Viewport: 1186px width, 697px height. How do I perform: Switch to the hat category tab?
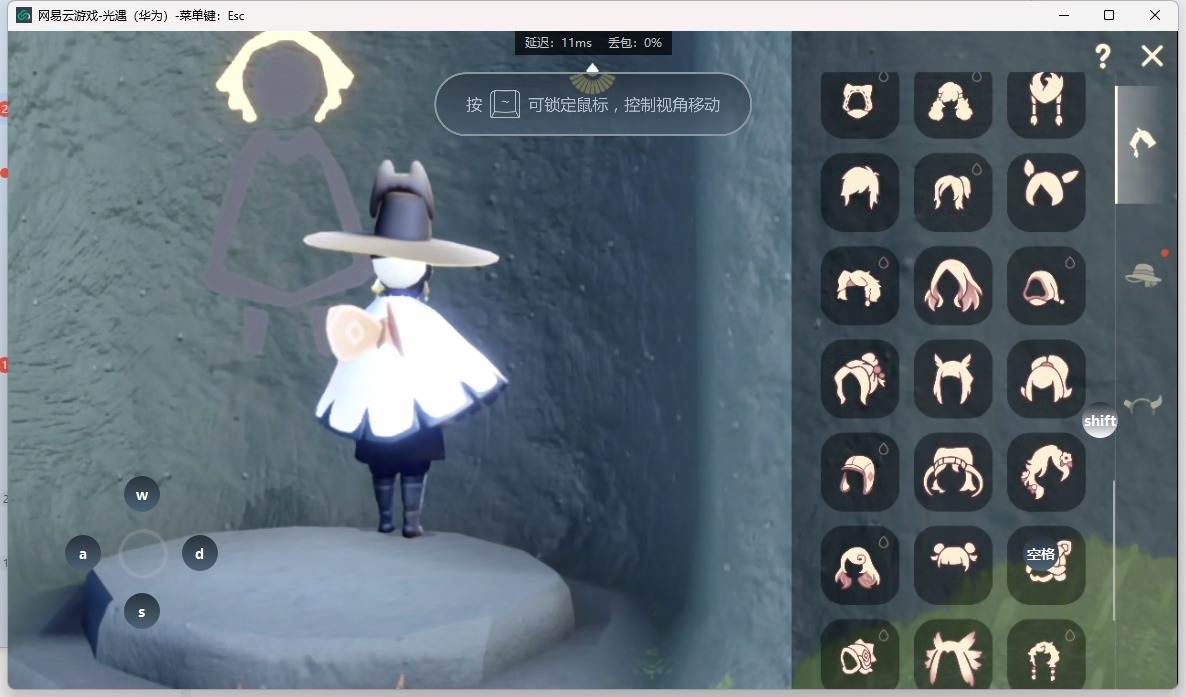coord(1143,274)
